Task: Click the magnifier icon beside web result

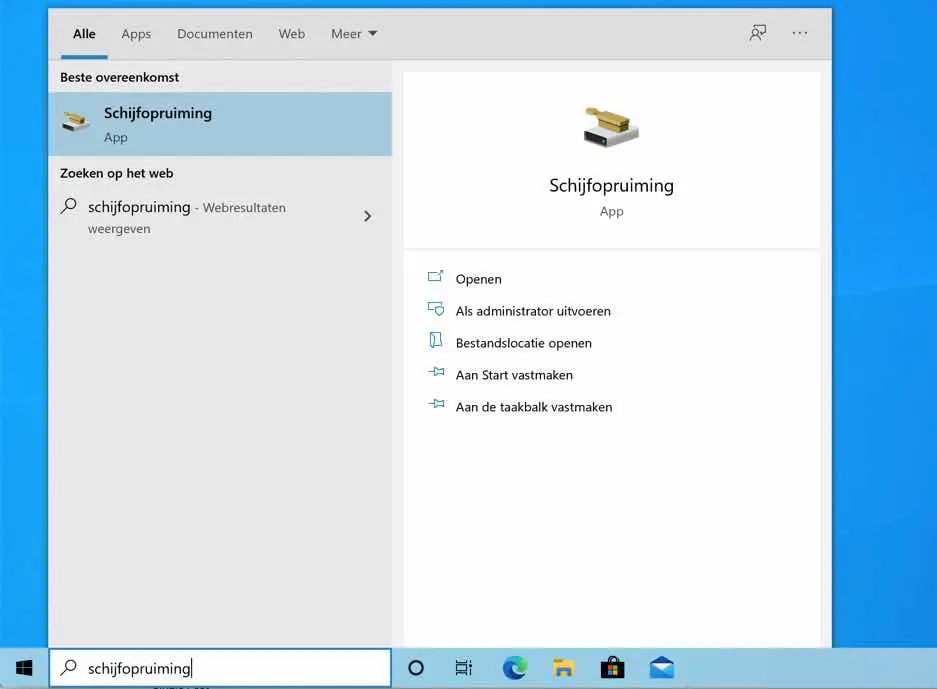Action: tap(69, 207)
